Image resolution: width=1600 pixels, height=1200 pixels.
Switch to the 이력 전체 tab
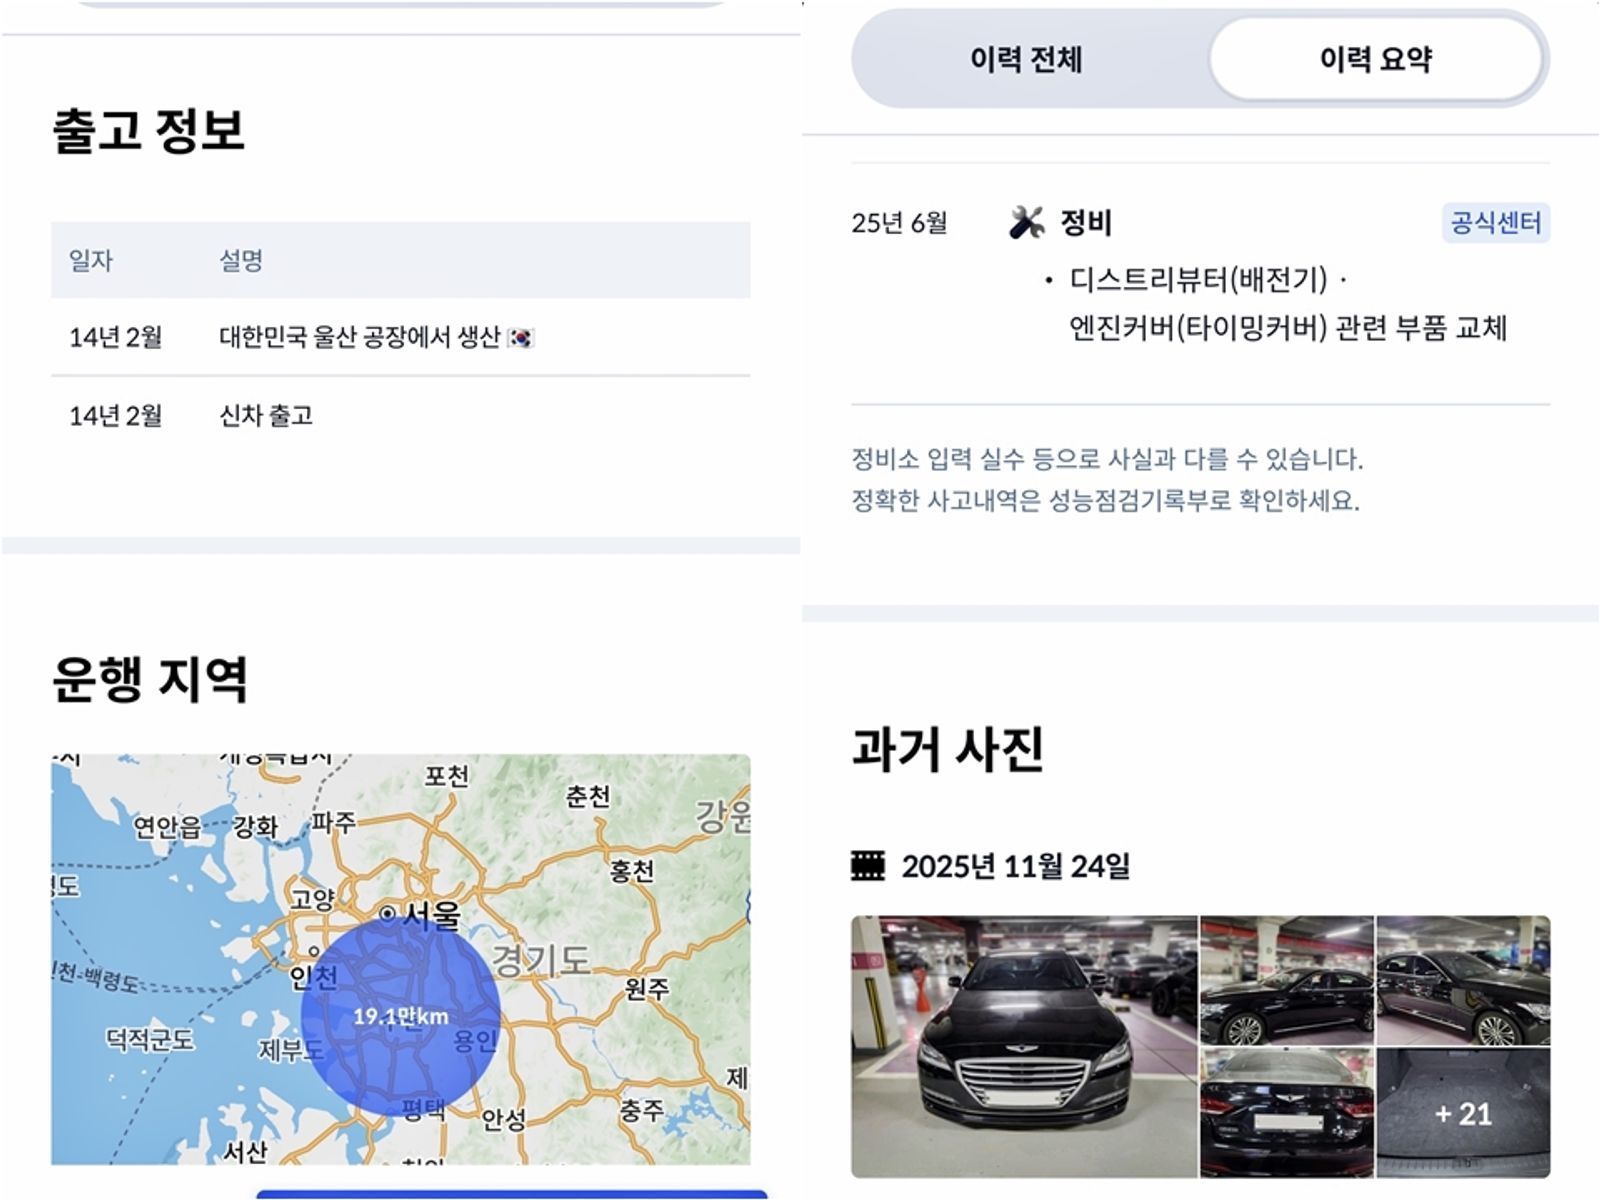(x=1027, y=60)
